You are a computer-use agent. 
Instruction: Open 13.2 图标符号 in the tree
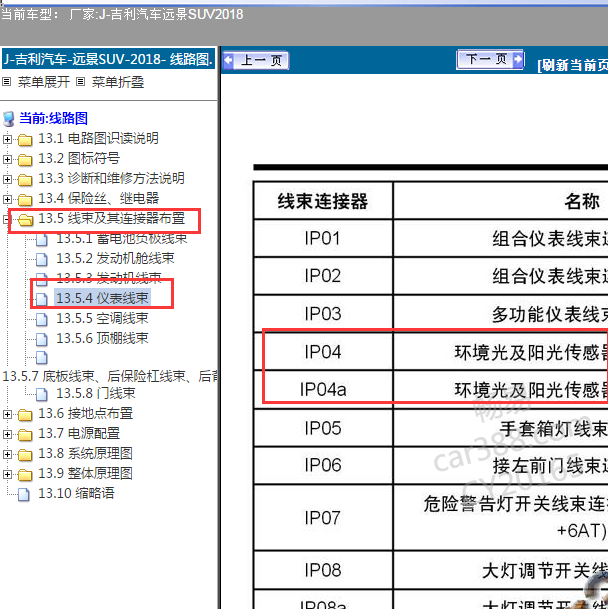point(79,158)
